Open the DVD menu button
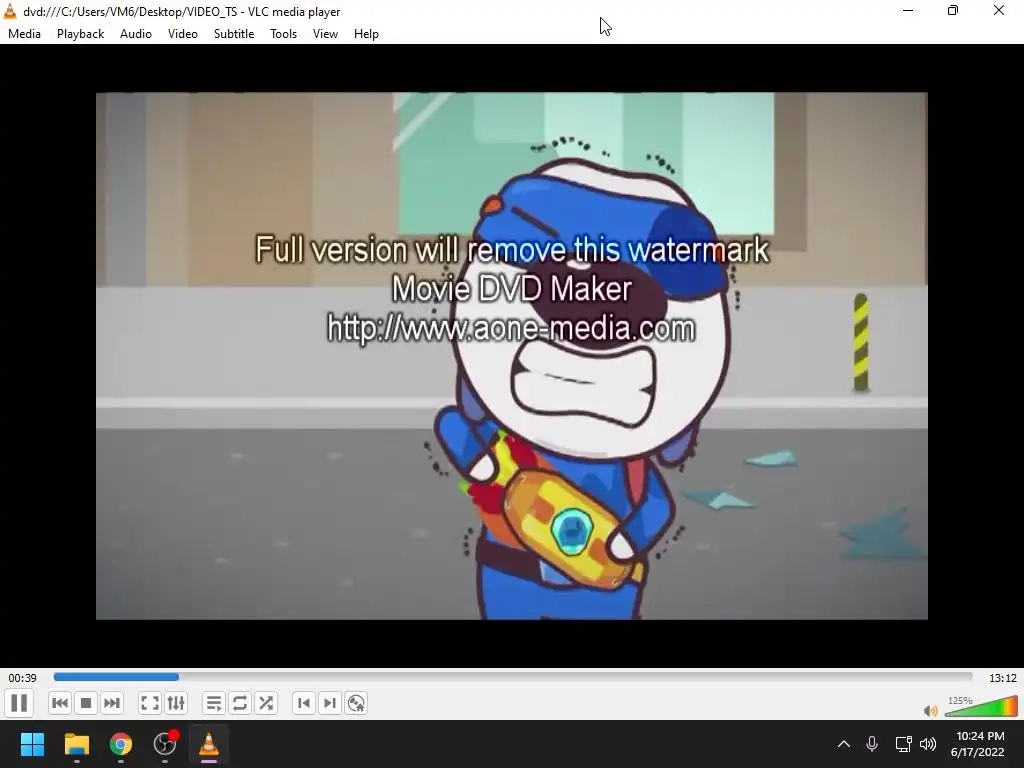This screenshot has width=1024, height=768. click(356, 703)
